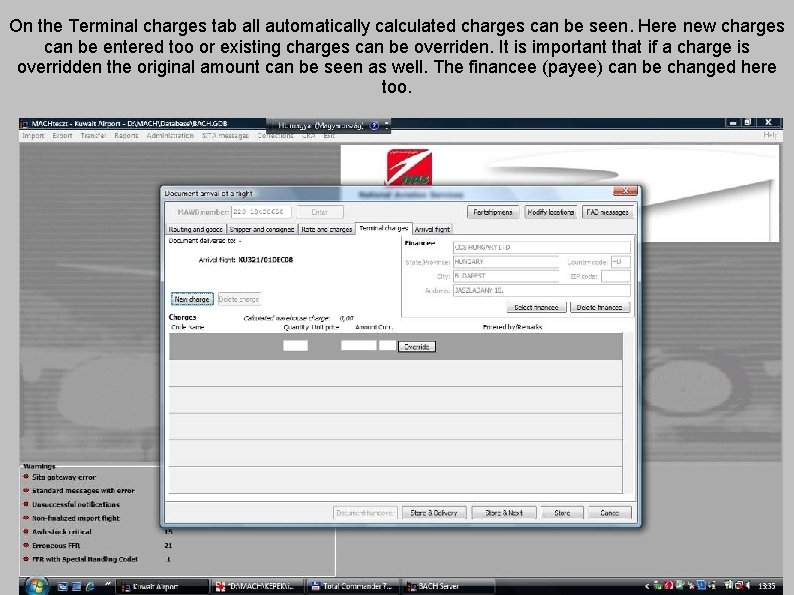Screen dimensions: 794x595
Task: Click the FAD messages button
Action: pos(607,212)
